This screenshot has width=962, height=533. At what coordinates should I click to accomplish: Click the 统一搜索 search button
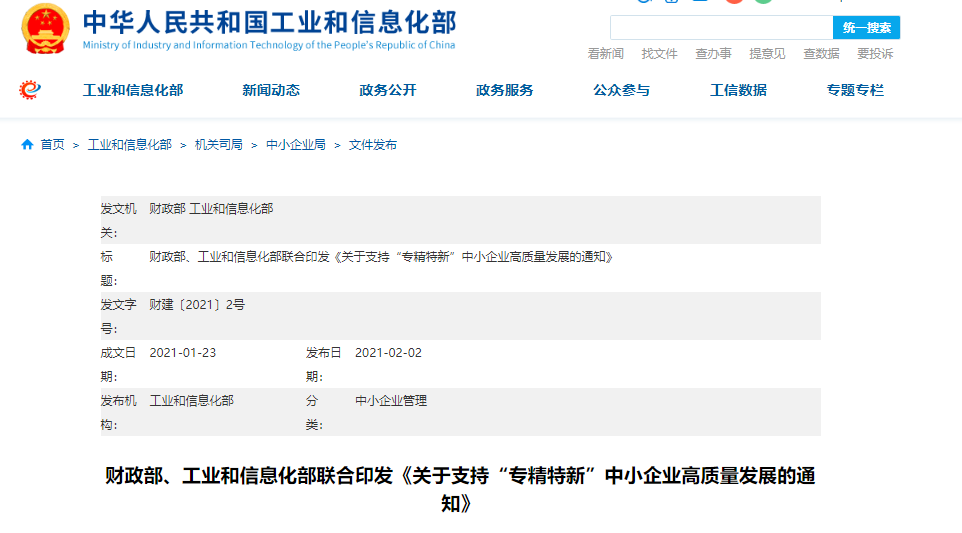(866, 28)
